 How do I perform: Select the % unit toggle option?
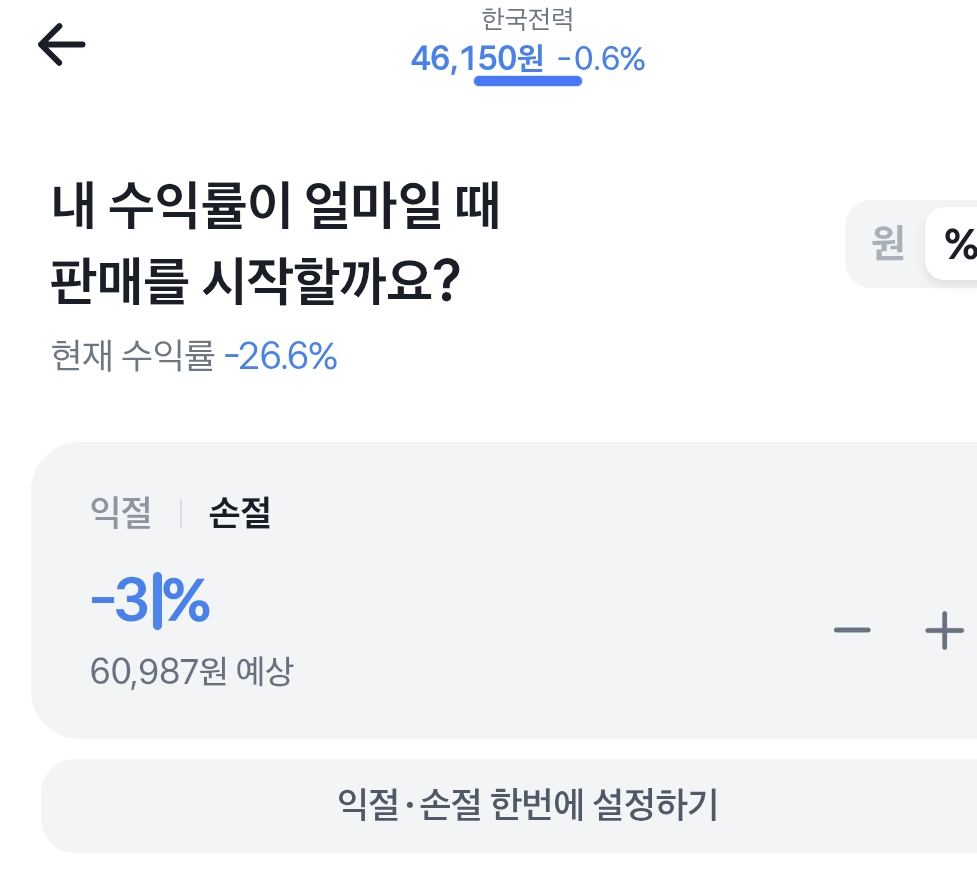(958, 243)
